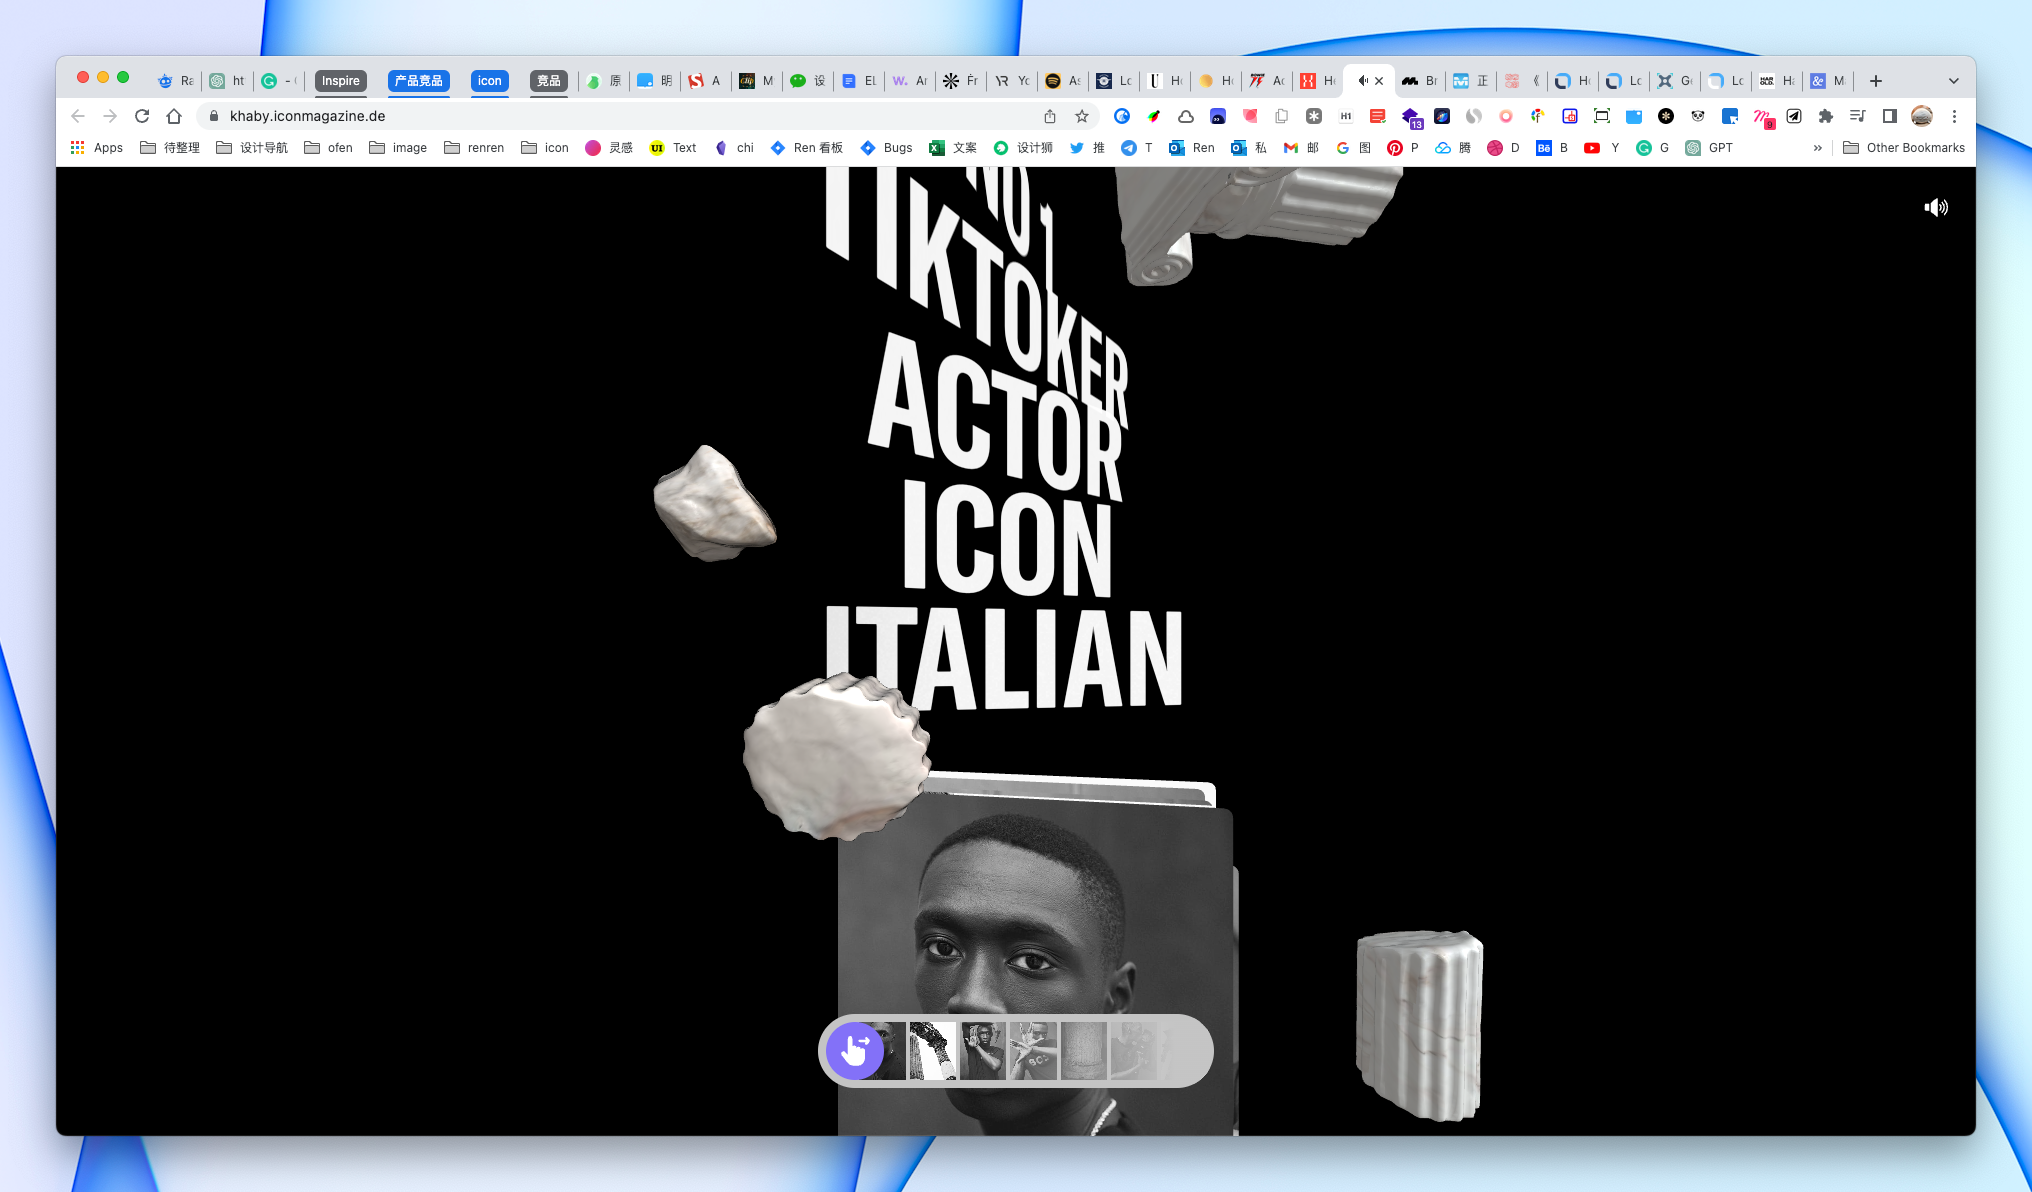This screenshot has height=1192, width=2032.
Task: Reload the page
Action: [142, 116]
